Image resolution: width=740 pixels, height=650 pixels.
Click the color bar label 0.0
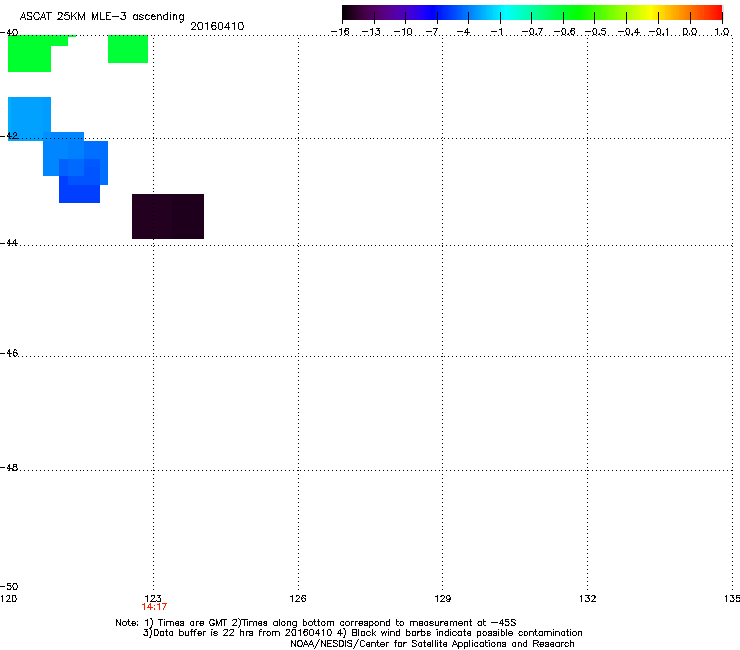(690, 32)
